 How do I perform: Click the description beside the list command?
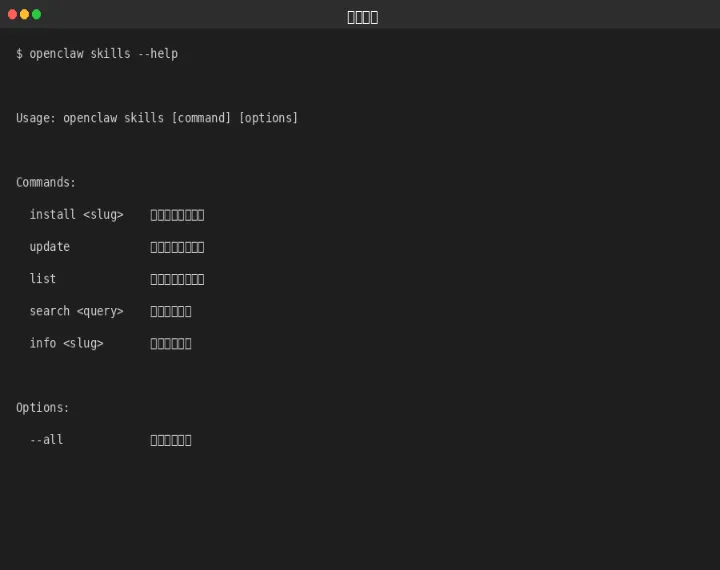point(177,279)
